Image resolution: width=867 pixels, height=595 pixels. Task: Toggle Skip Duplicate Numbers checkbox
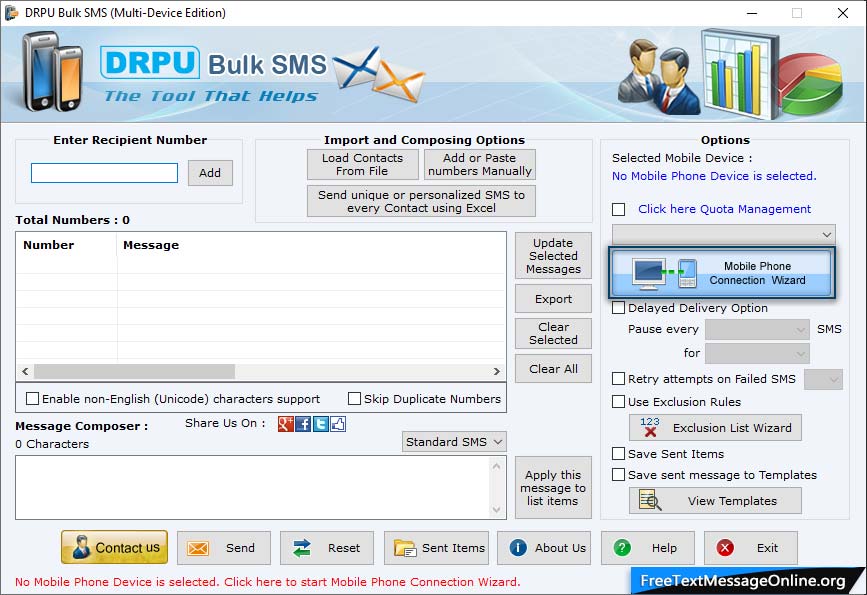click(x=354, y=399)
